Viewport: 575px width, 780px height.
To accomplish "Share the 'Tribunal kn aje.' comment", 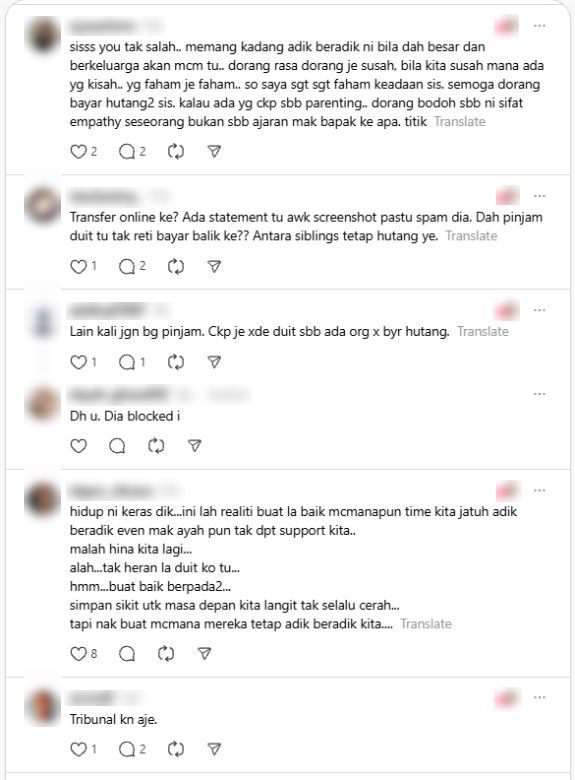I will tap(214, 749).
